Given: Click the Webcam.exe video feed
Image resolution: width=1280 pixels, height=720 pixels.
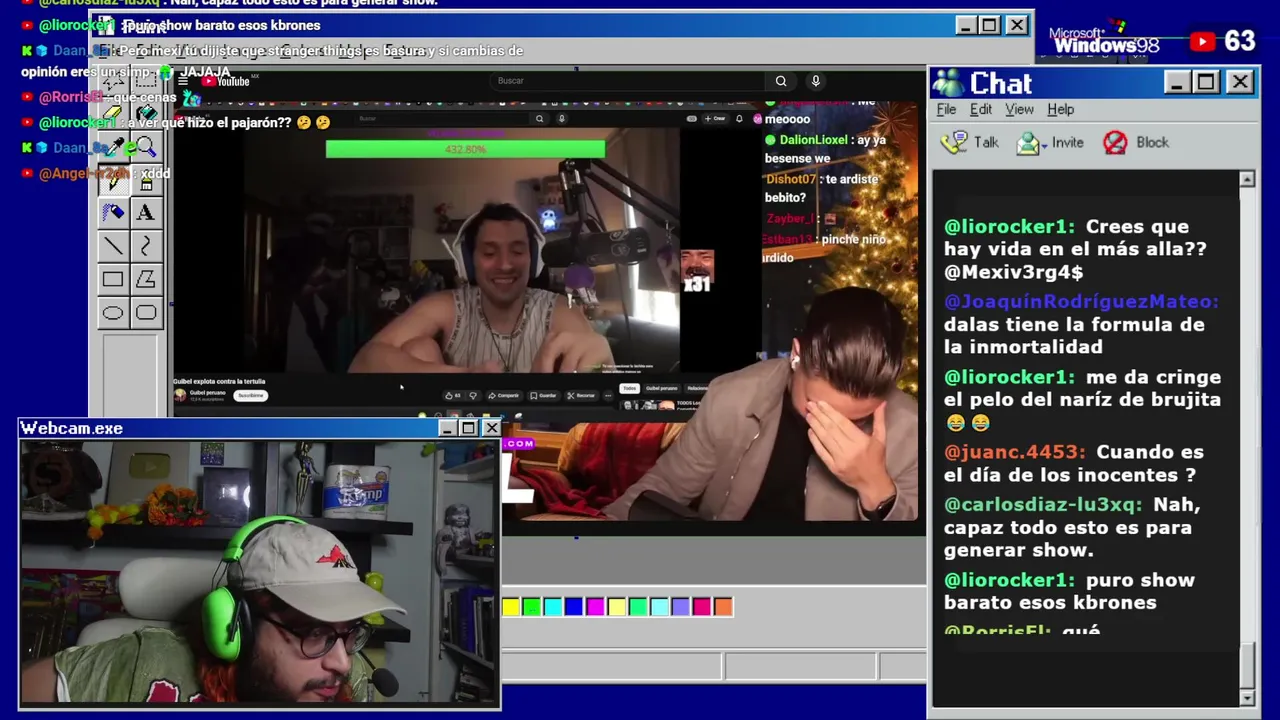Looking at the screenshot, I should pyautogui.click(x=260, y=573).
